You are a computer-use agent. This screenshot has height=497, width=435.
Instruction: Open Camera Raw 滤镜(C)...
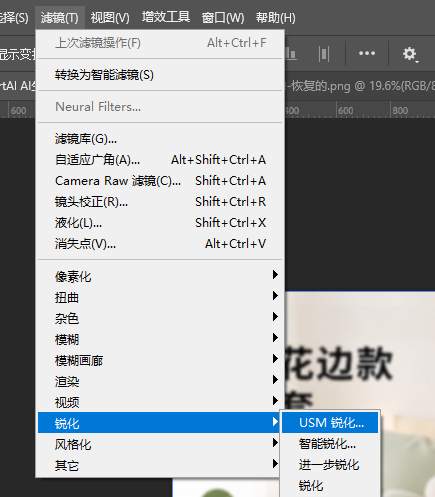coord(160,181)
